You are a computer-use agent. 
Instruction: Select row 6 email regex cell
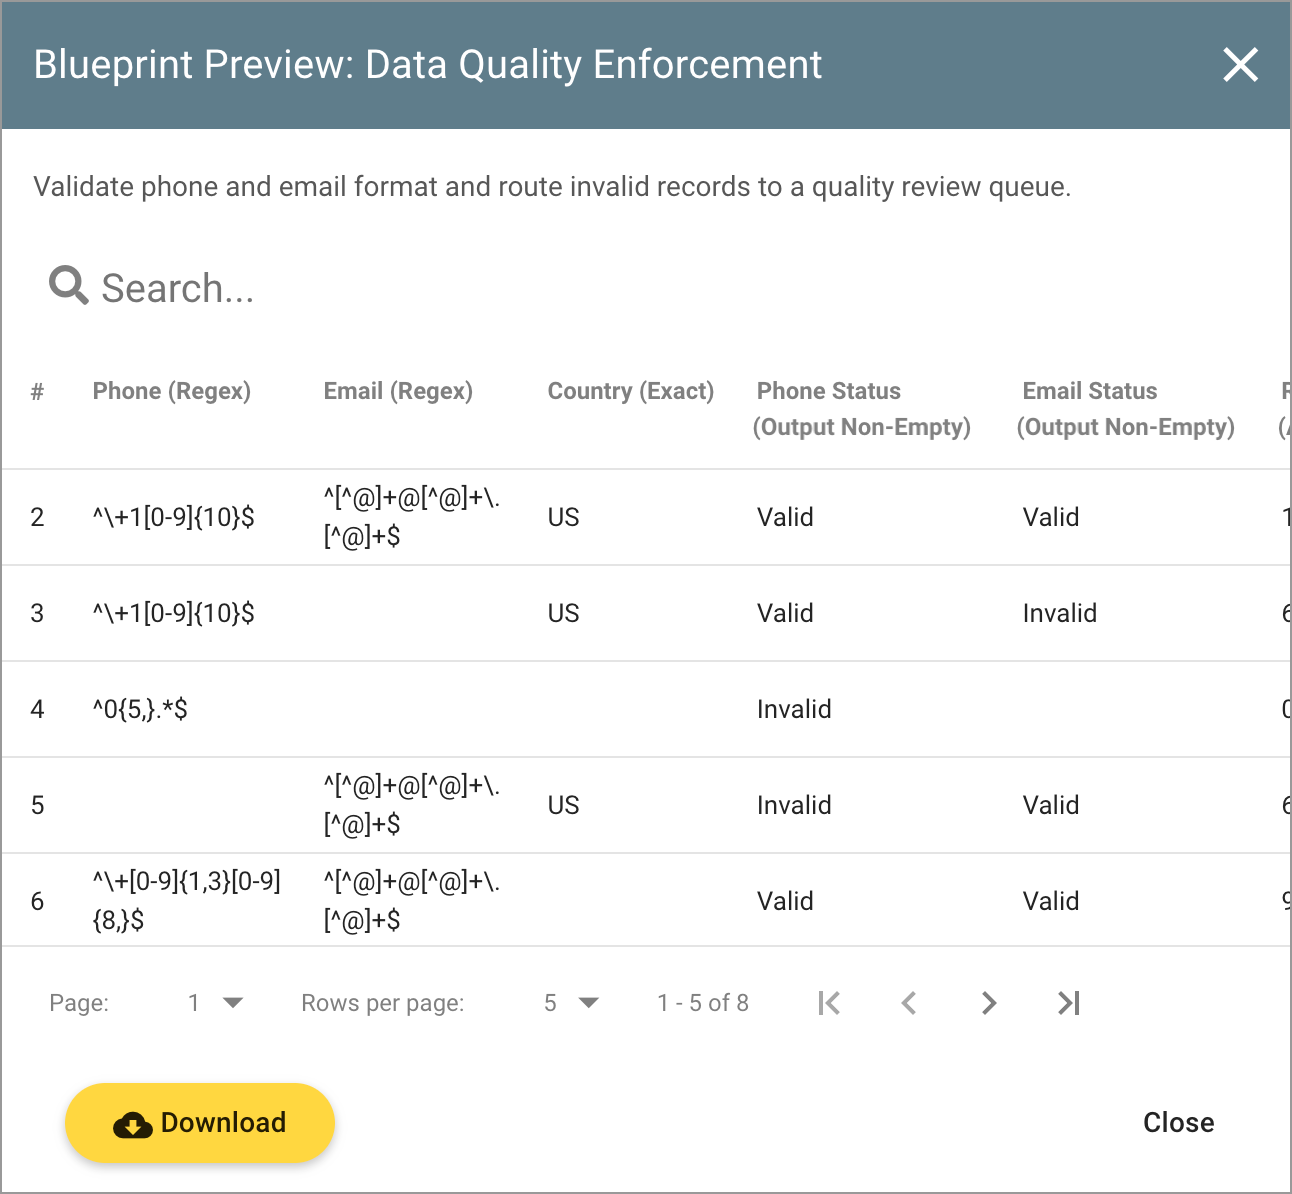pyautogui.click(x=412, y=901)
